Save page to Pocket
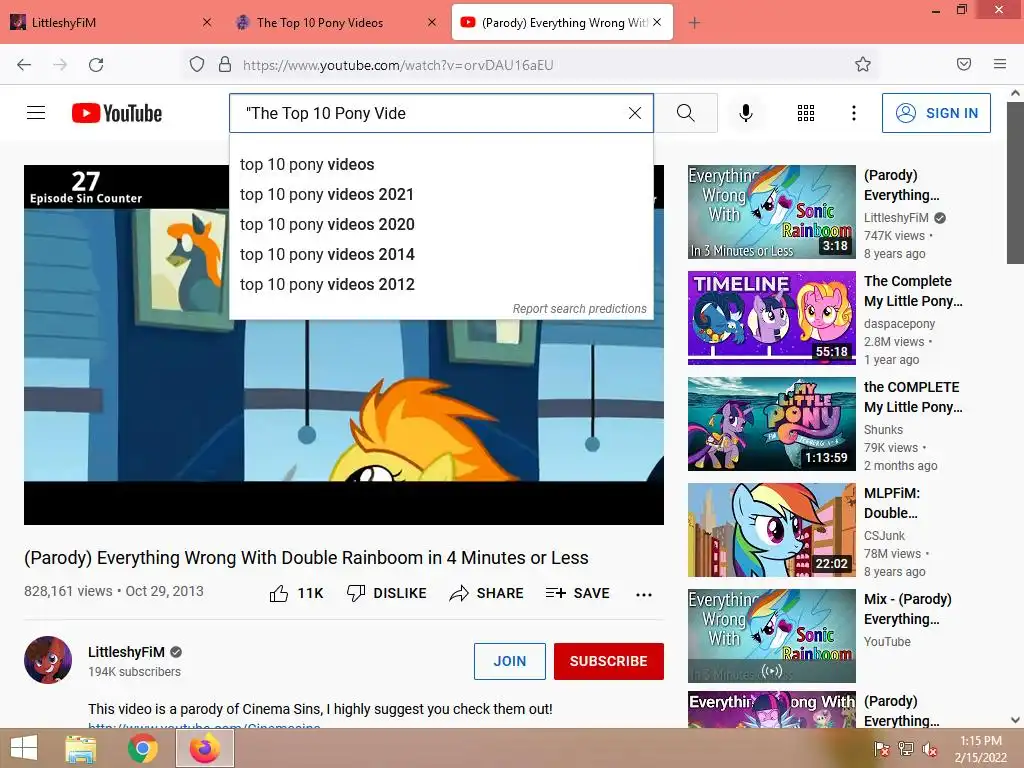The image size is (1024, 768). pos(964,64)
